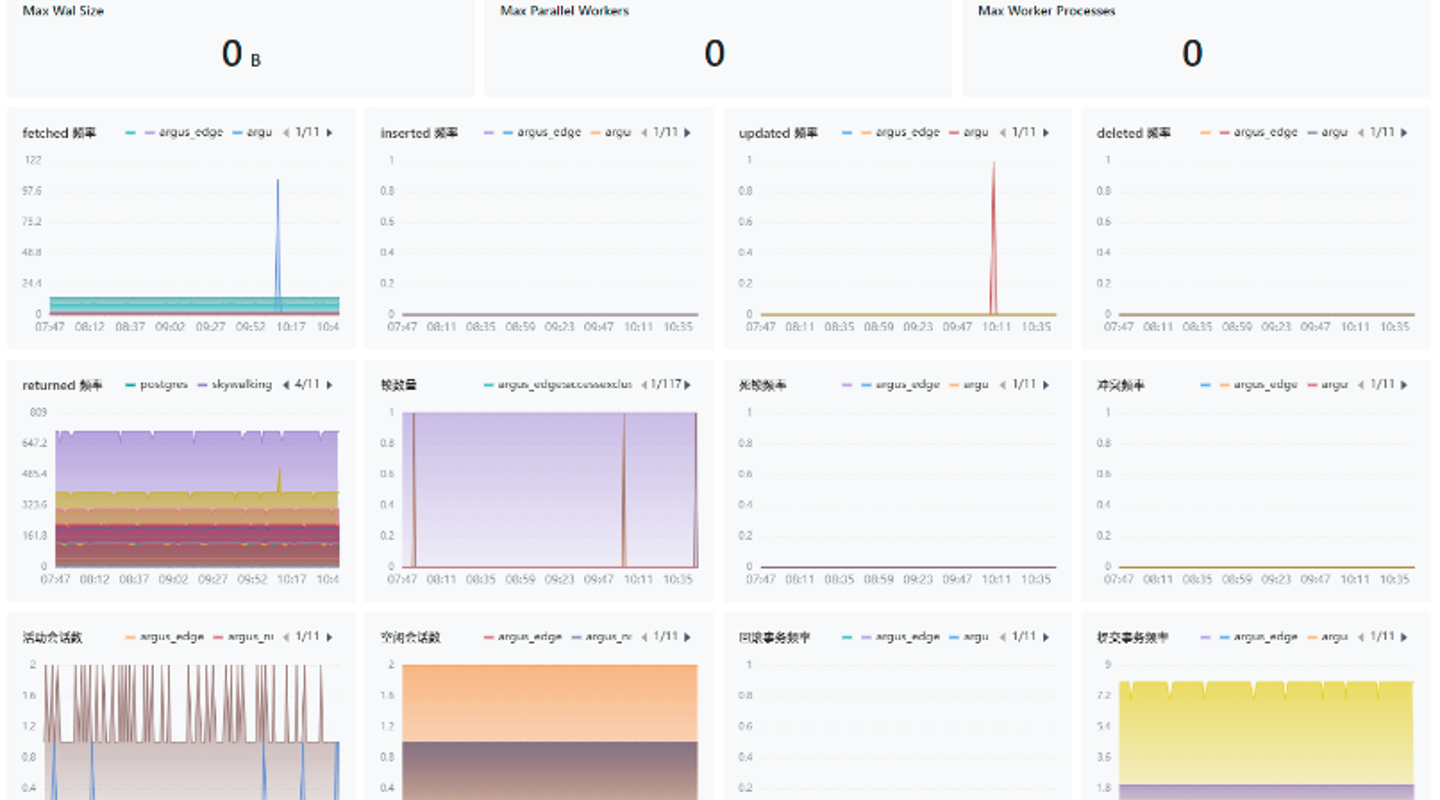
Task: Click the orange area in 空闲会话数 chart
Action: pyautogui.click(x=549, y=703)
